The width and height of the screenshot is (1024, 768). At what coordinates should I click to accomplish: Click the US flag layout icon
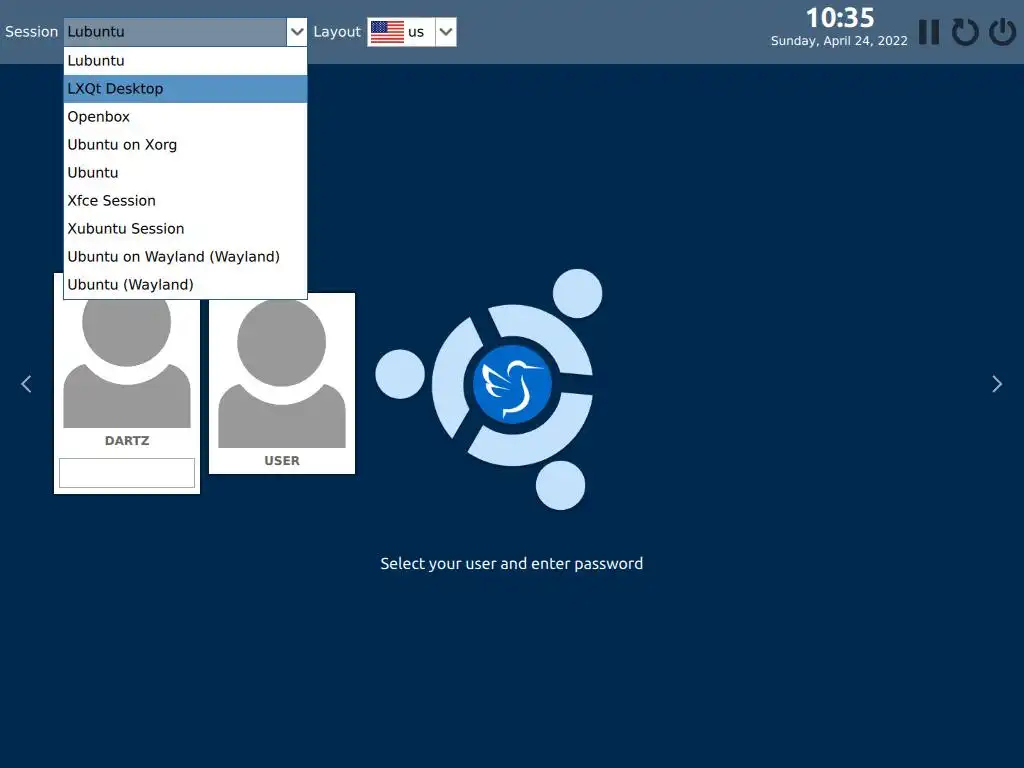[387, 32]
